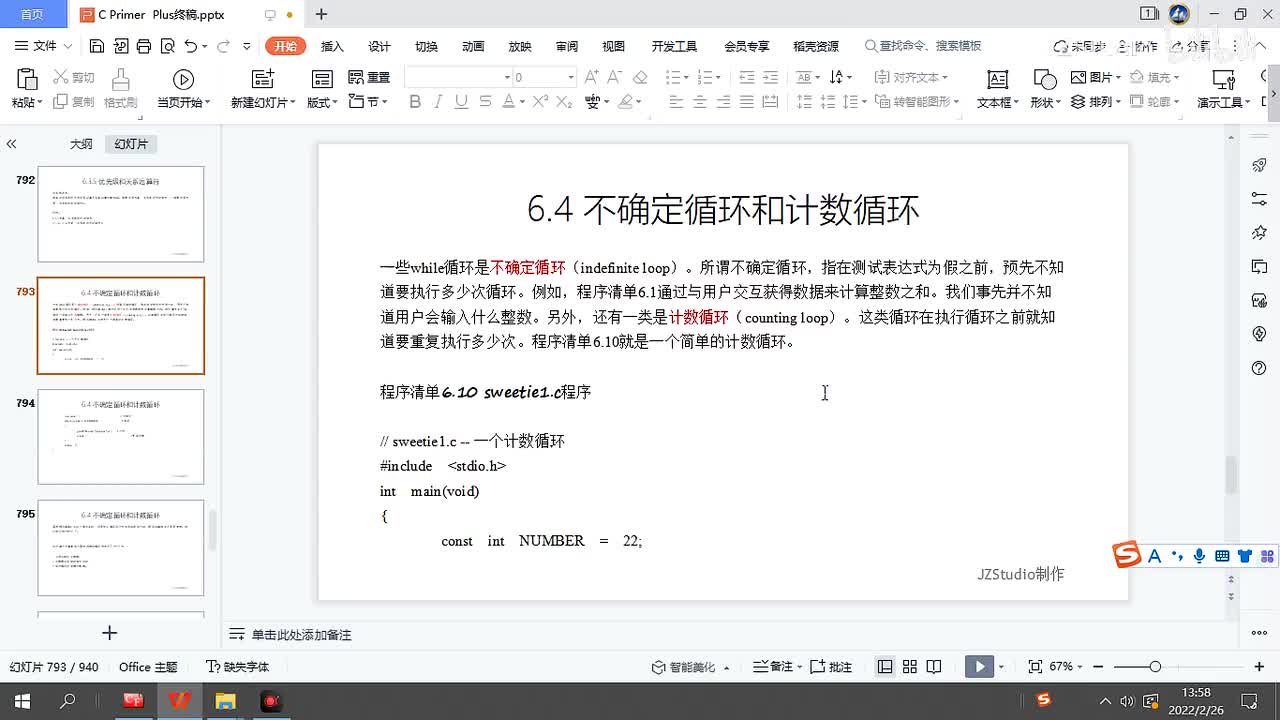1280x720 pixels.
Task: Click the search commands (查找命令) field
Action: (x=924, y=46)
